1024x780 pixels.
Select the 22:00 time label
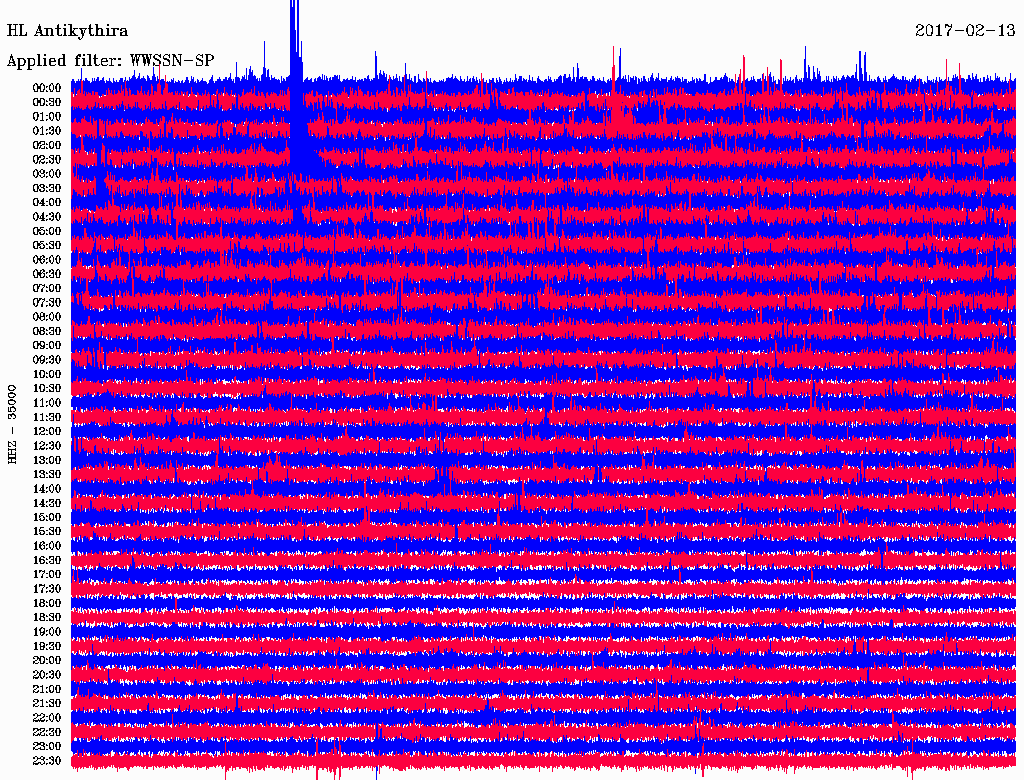click(47, 717)
